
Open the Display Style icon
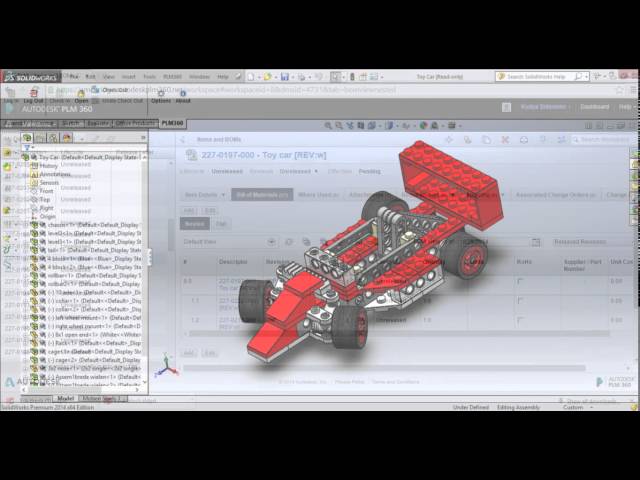[x=389, y=125]
